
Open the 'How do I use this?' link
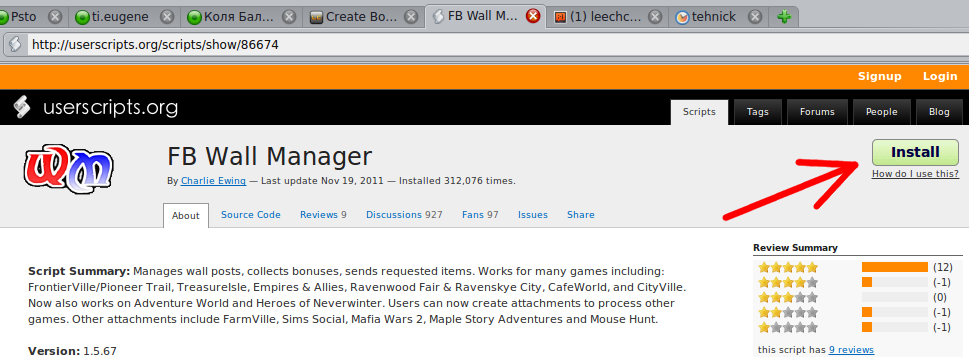(915, 174)
